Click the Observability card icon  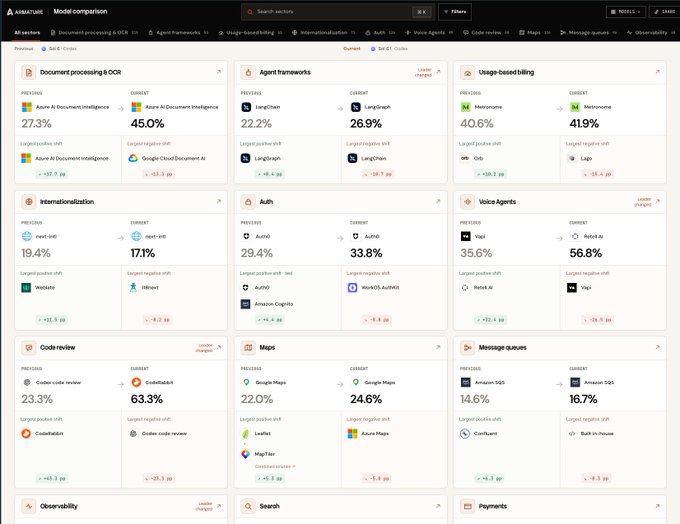coord(29,506)
